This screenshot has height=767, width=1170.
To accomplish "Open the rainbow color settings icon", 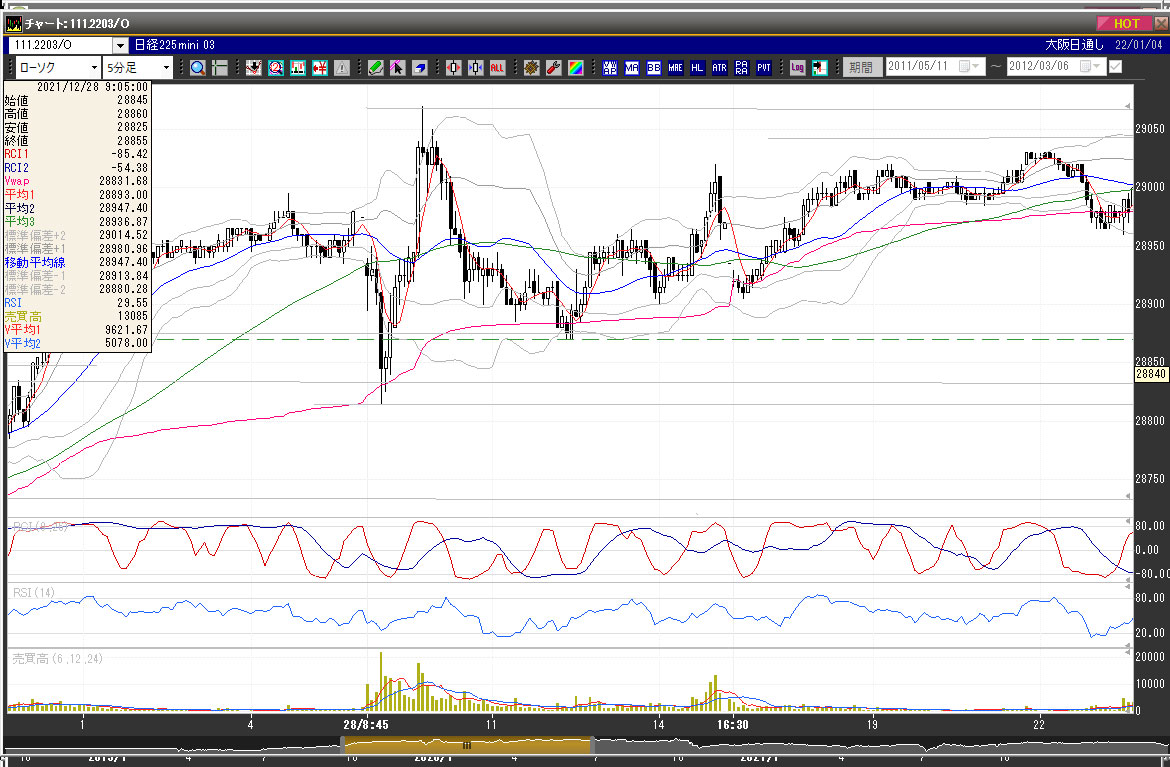I will coord(575,68).
